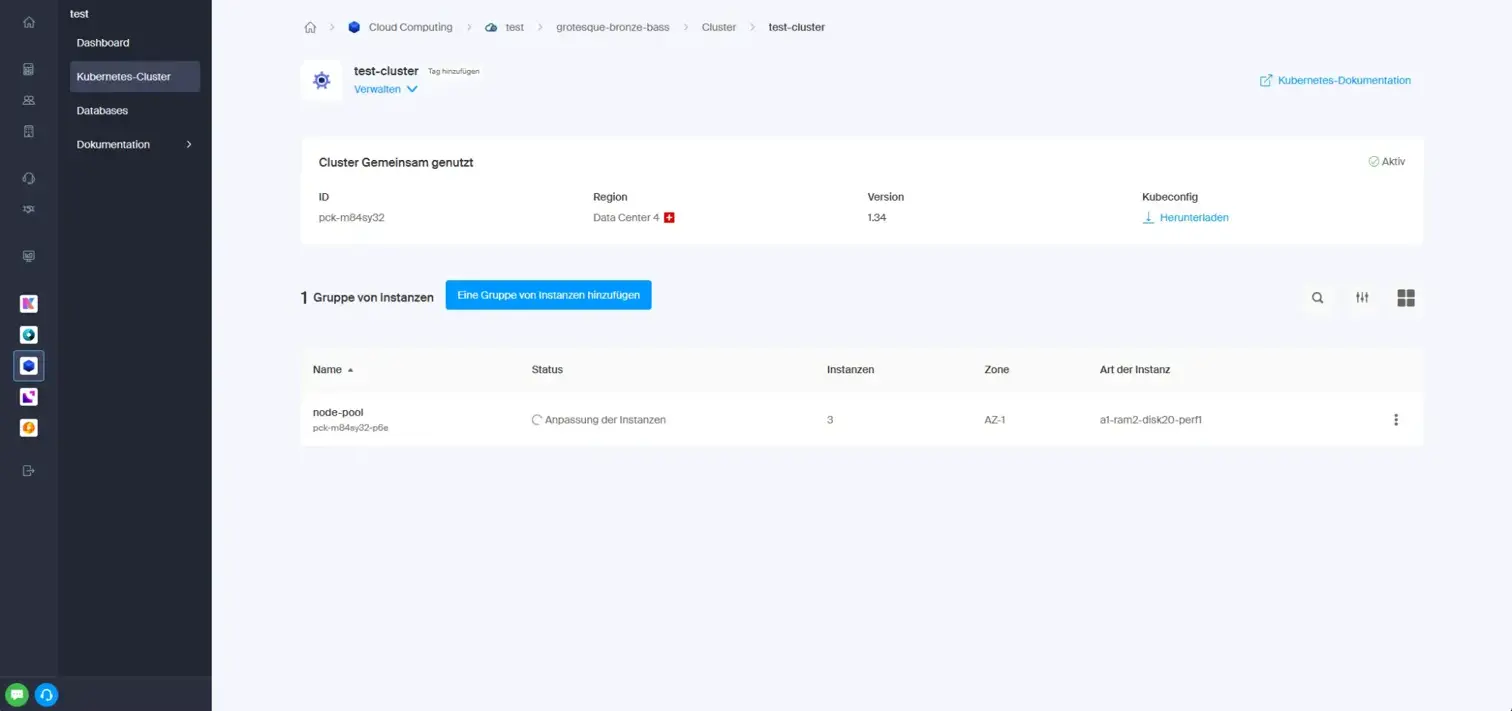
Task: Click Eine Gruppe von Instanzen hinzufügen button
Action: (x=548, y=294)
